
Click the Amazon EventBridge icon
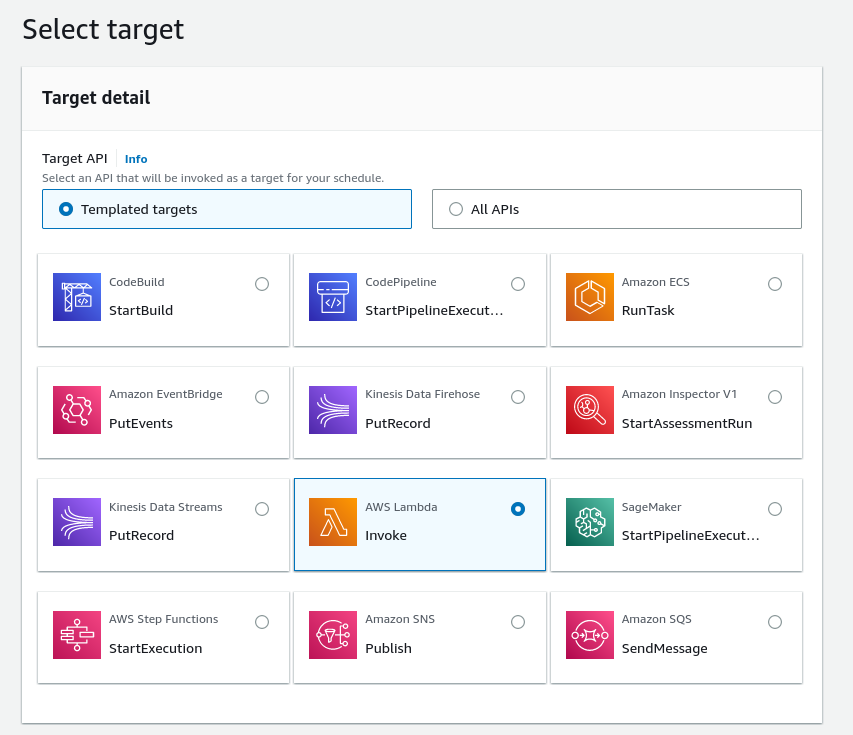tap(77, 410)
